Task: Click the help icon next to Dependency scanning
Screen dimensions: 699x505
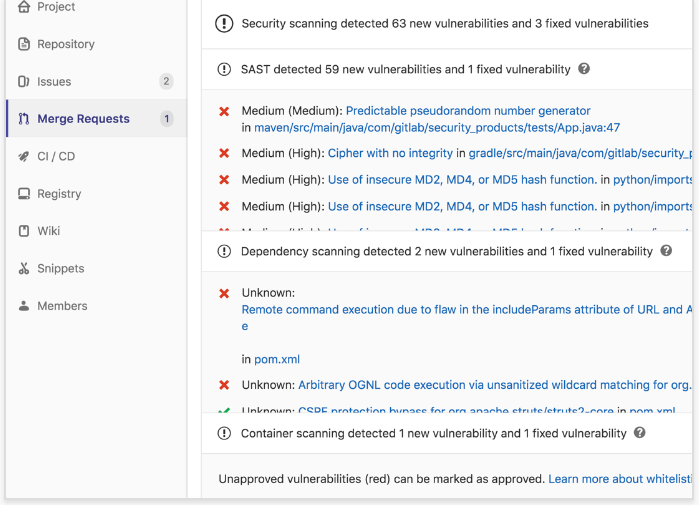Action: click(666, 250)
